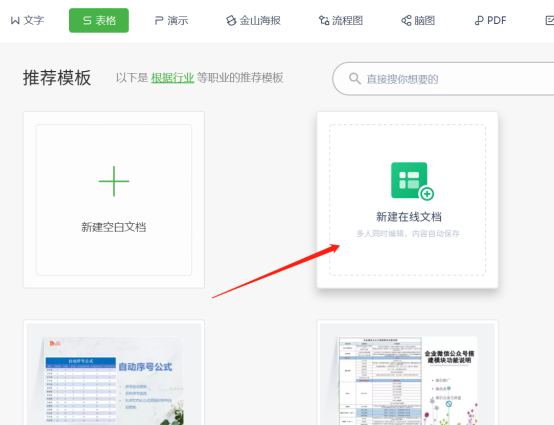The width and height of the screenshot is (554, 425).
Task: Click the partially visible tab icon after PDF
Action: [x=550, y=20]
